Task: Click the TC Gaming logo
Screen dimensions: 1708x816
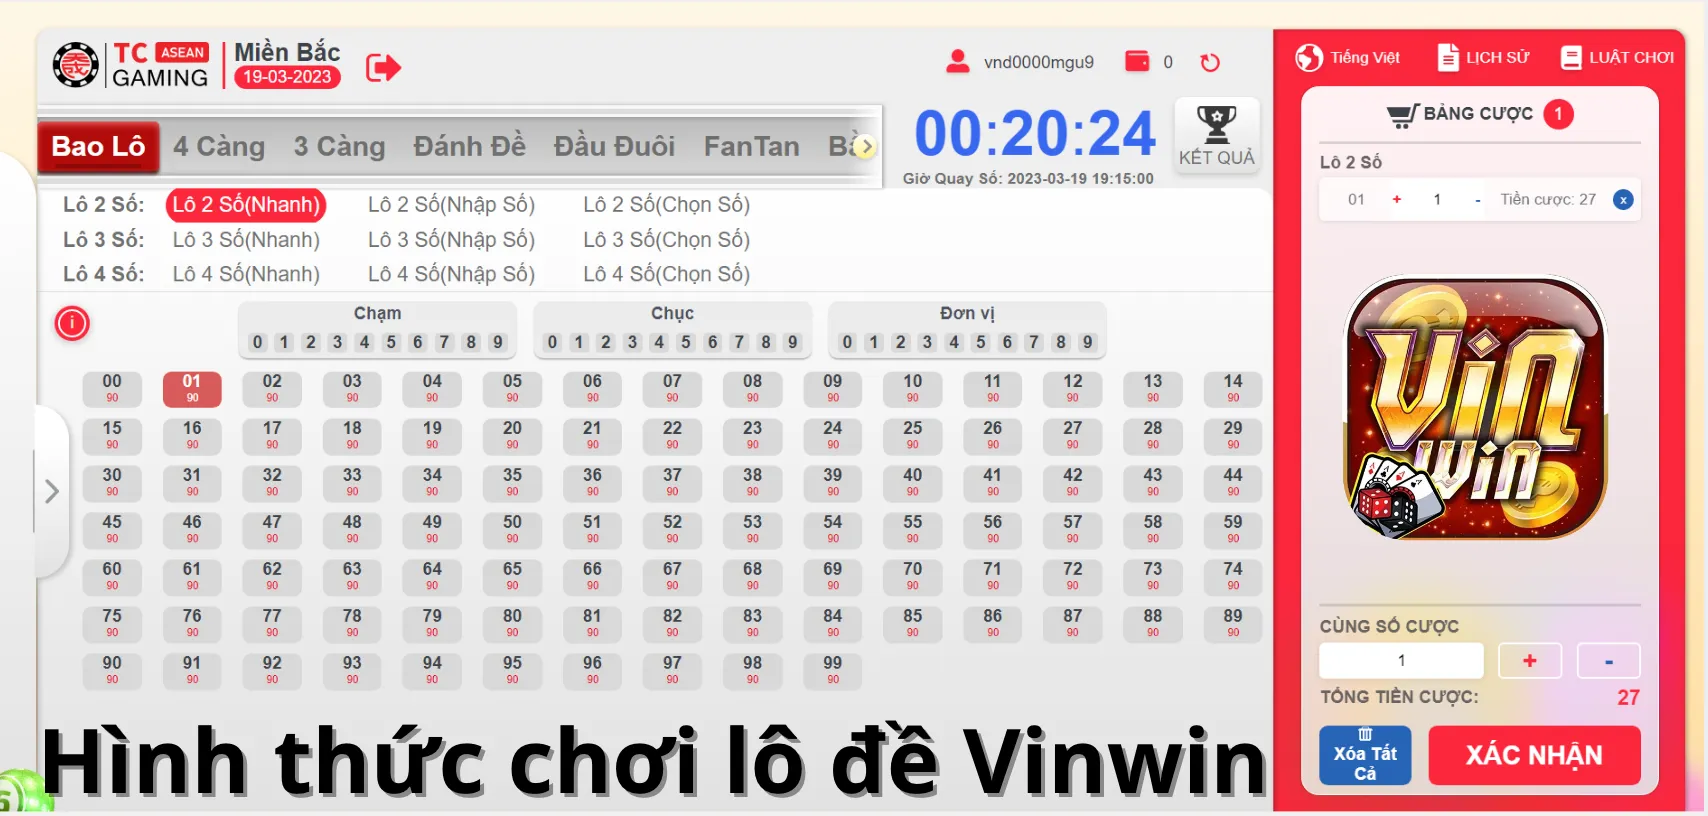Action: (131, 65)
